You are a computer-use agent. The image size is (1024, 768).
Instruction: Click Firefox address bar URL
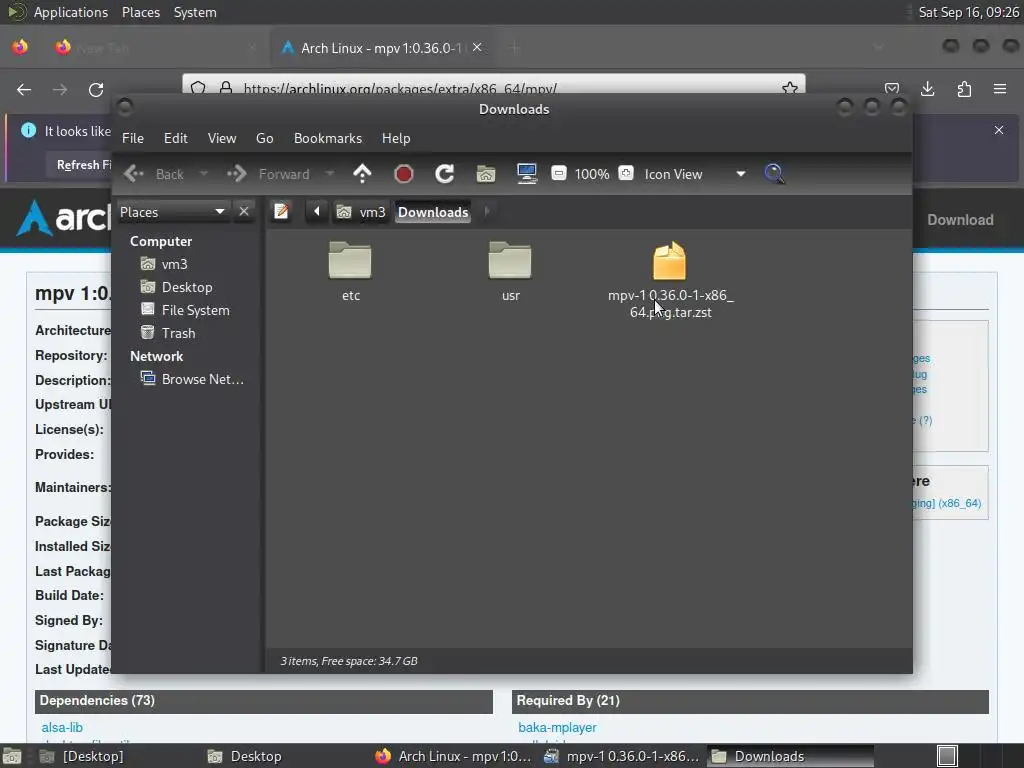pyautogui.click(x=400, y=88)
